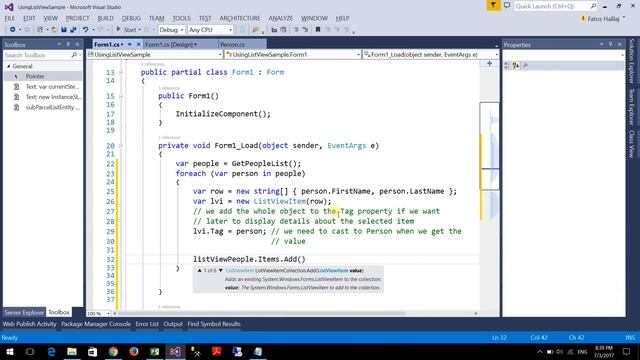
Task: Show the Output panel
Action: click(173, 324)
